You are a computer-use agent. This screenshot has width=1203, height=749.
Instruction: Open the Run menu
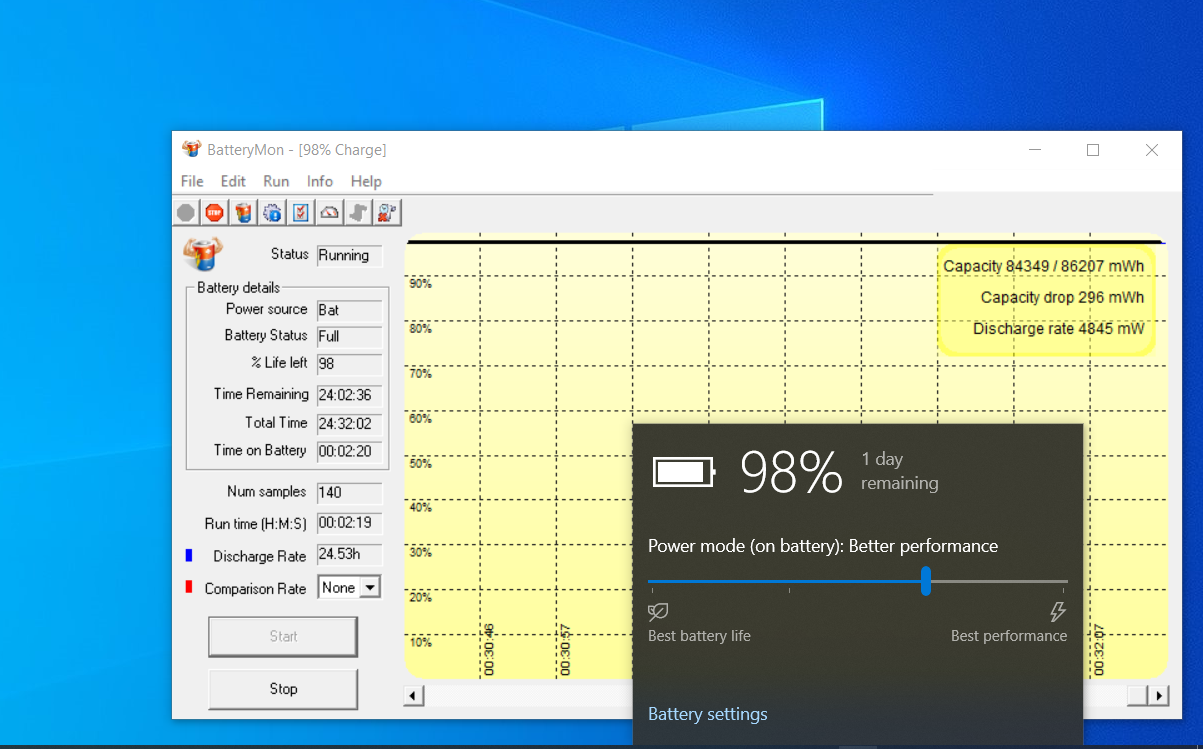(x=276, y=181)
